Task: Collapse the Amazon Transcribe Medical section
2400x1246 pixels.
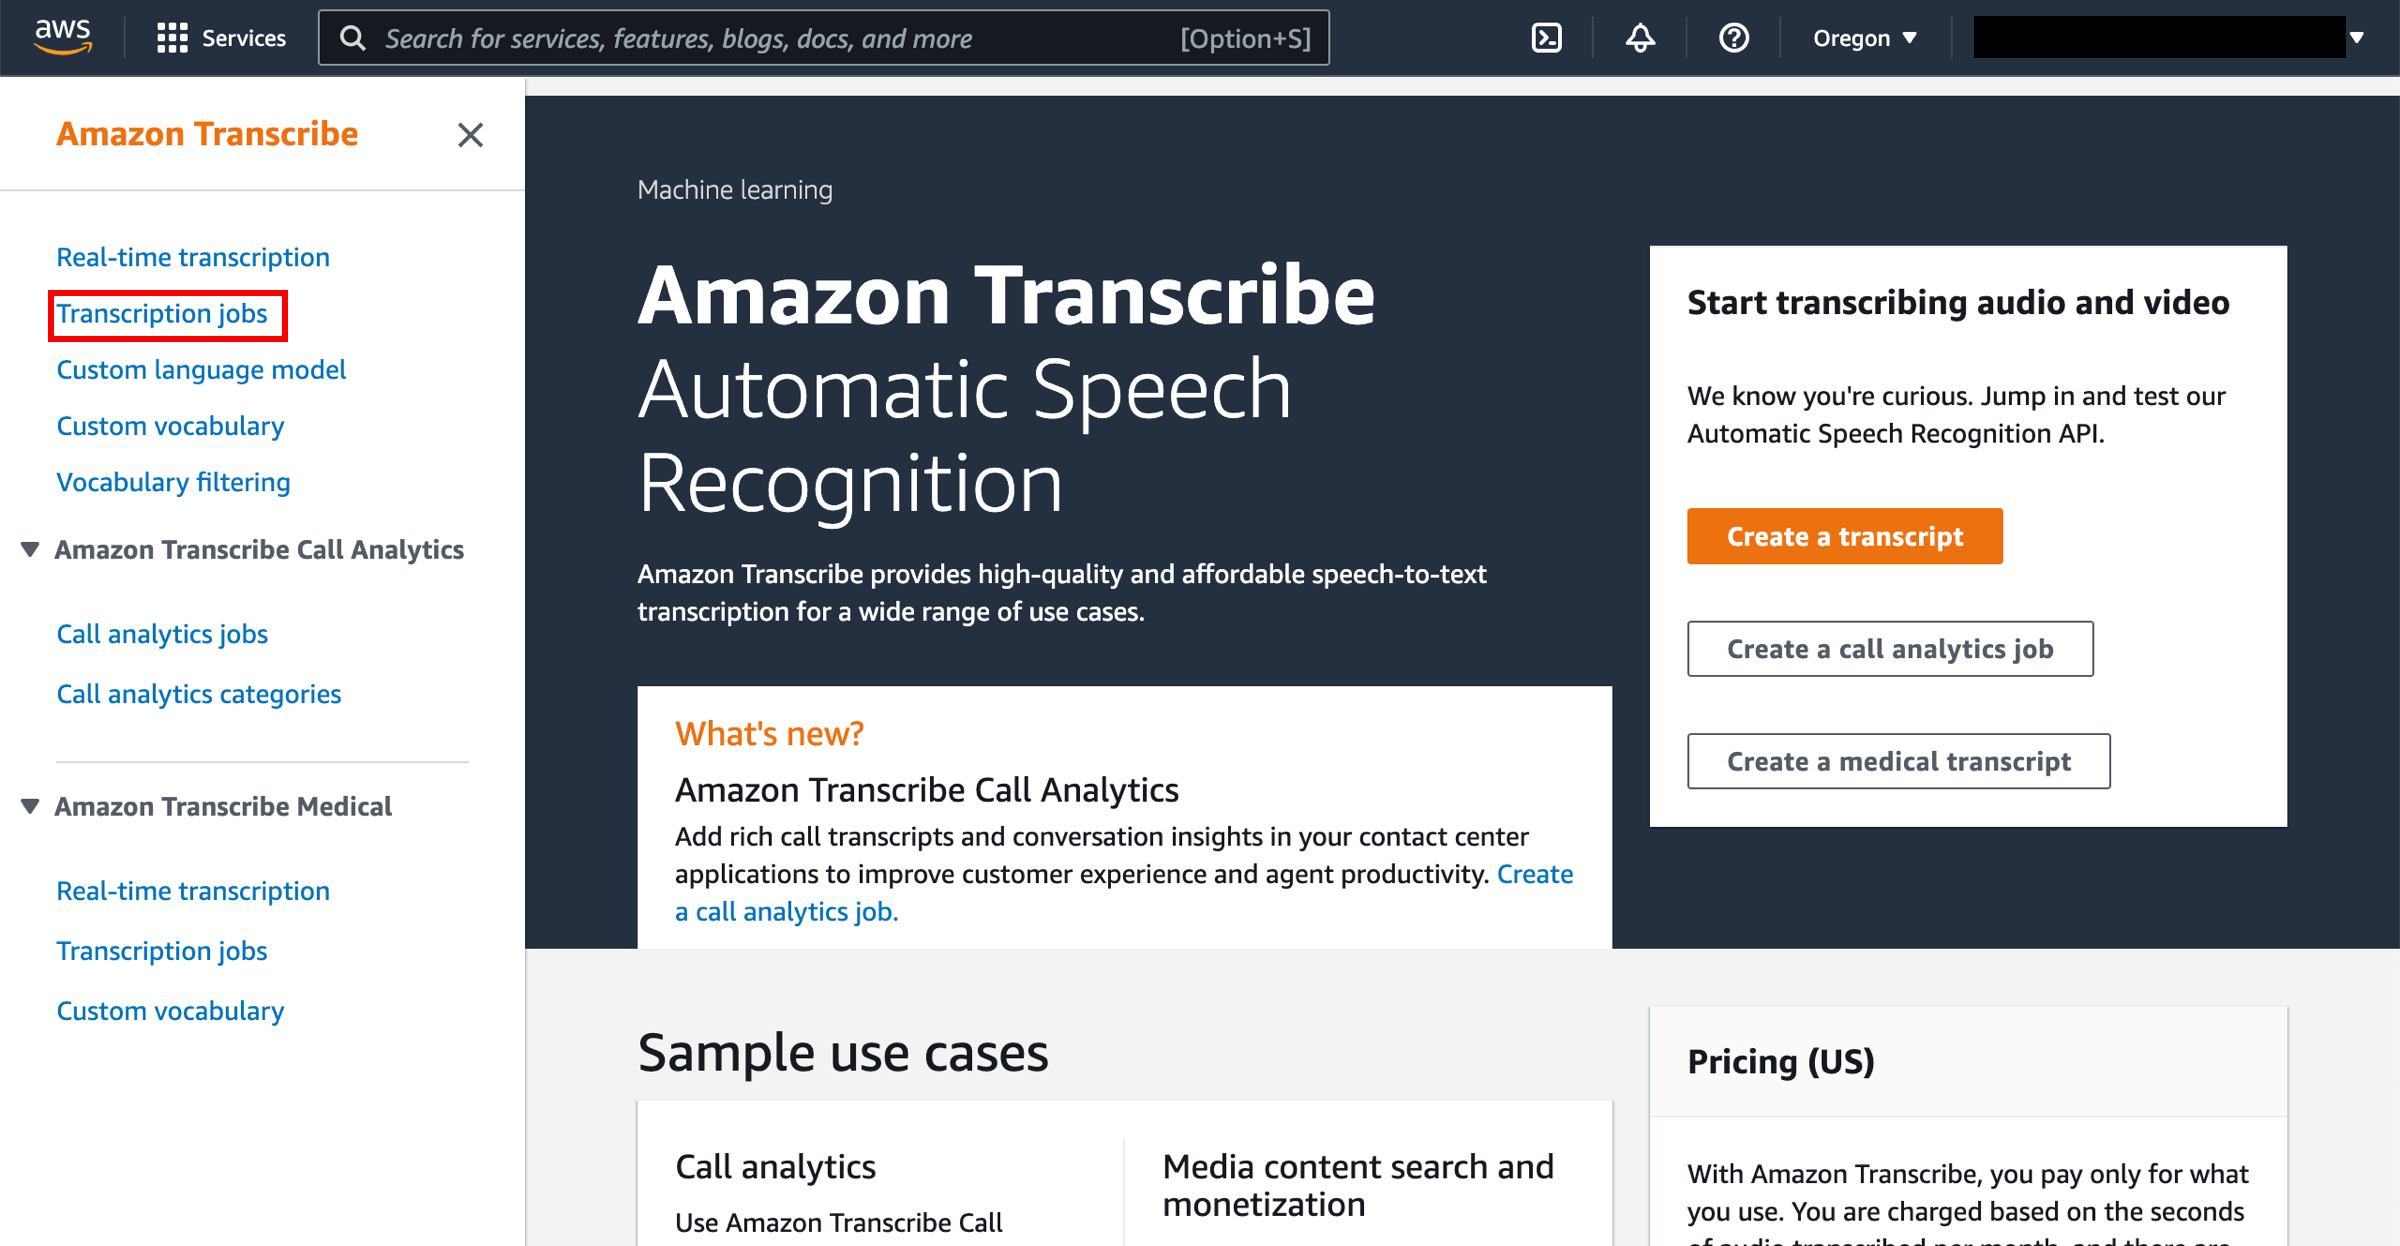Action: (x=29, y=807)
